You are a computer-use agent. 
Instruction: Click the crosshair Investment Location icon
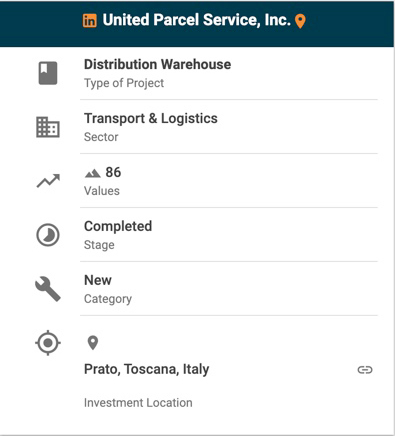coord(48,343)
